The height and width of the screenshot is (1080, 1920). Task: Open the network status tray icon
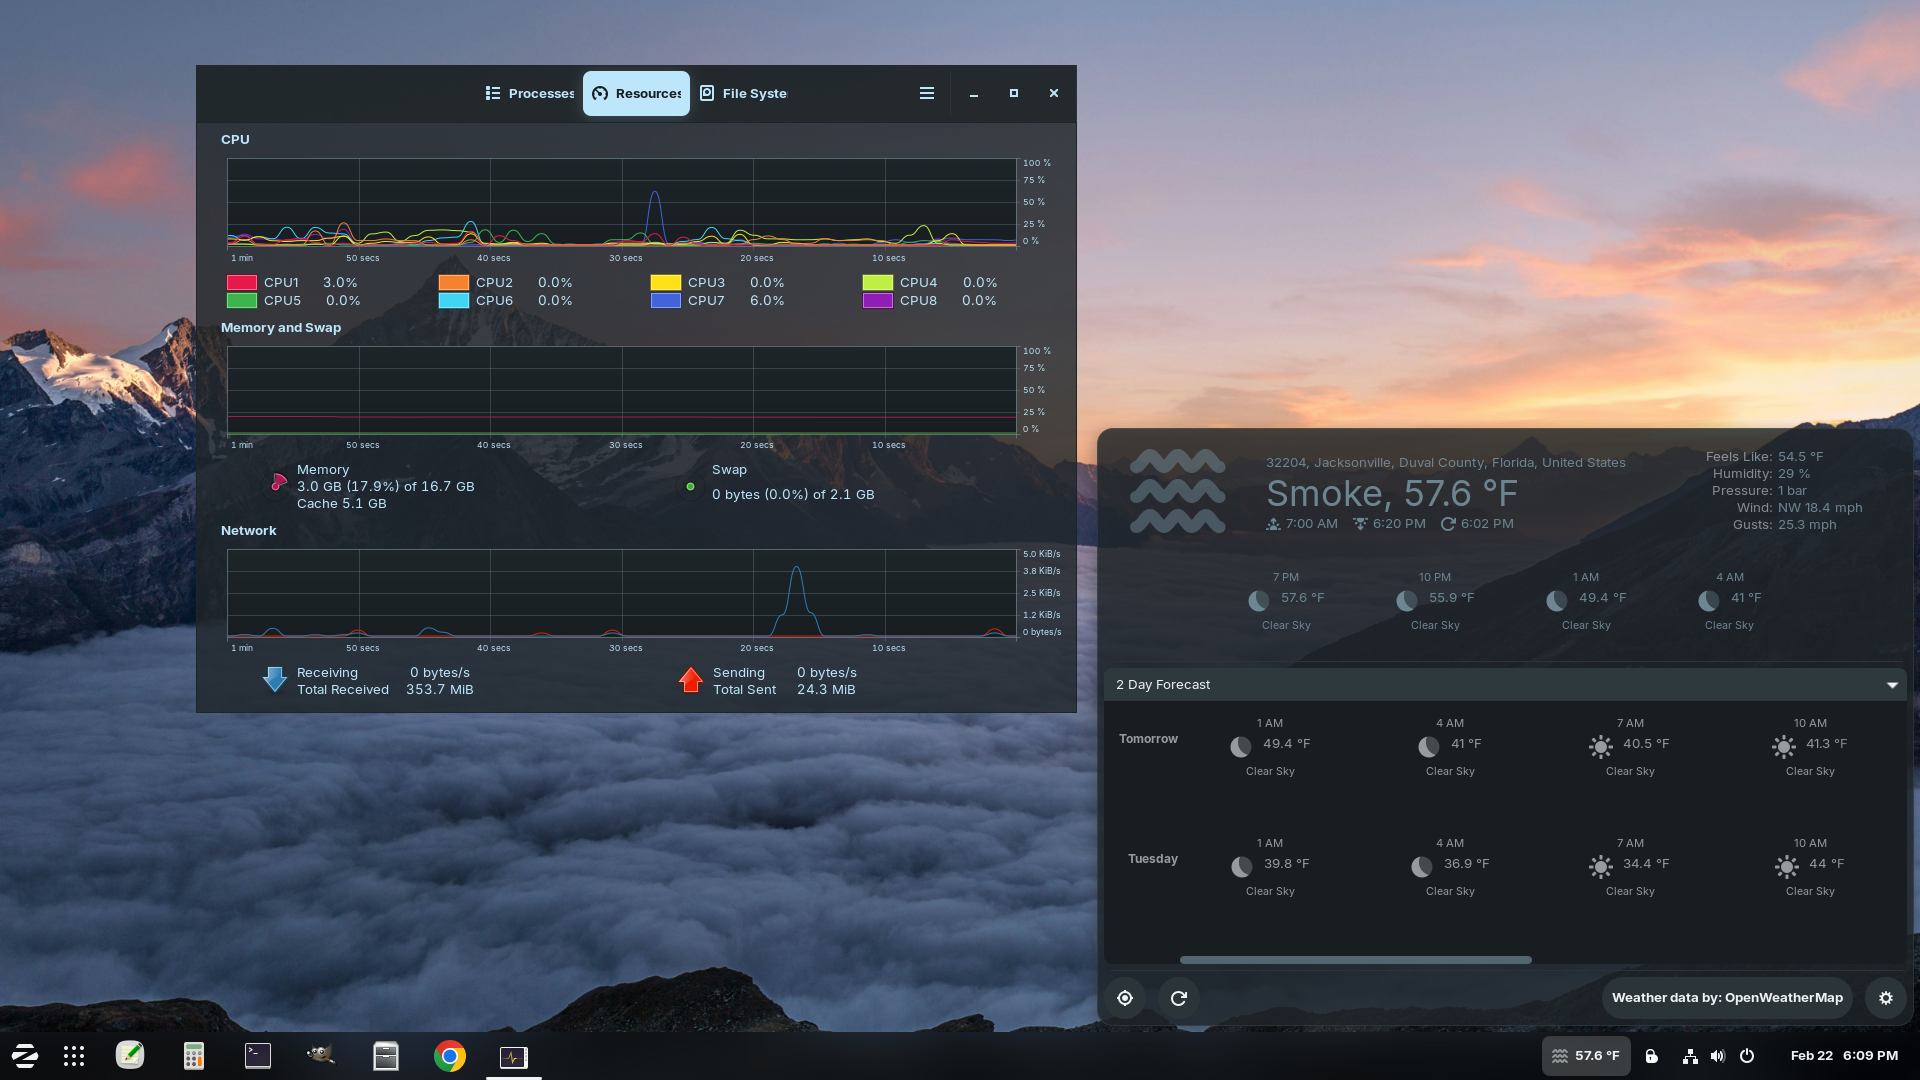click(x=1690, y=1056)
